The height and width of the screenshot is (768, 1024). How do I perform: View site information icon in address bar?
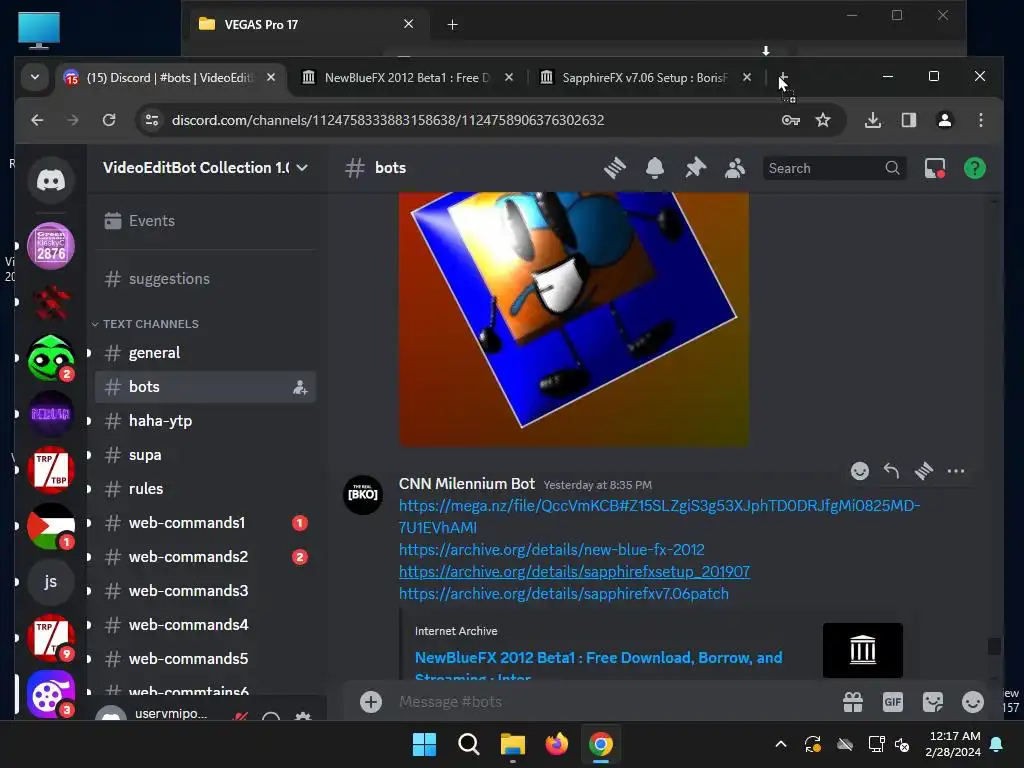152,120
